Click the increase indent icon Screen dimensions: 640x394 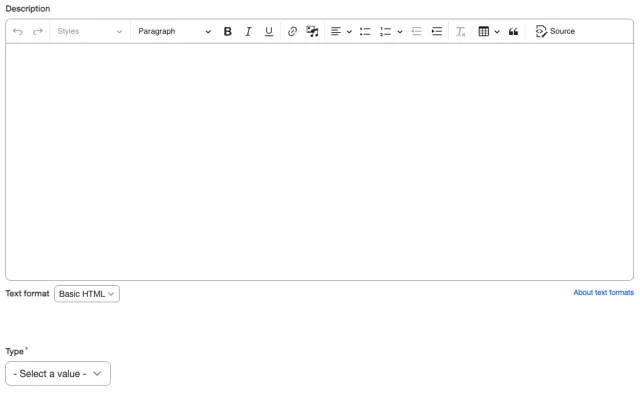click(x=437, y=31)
